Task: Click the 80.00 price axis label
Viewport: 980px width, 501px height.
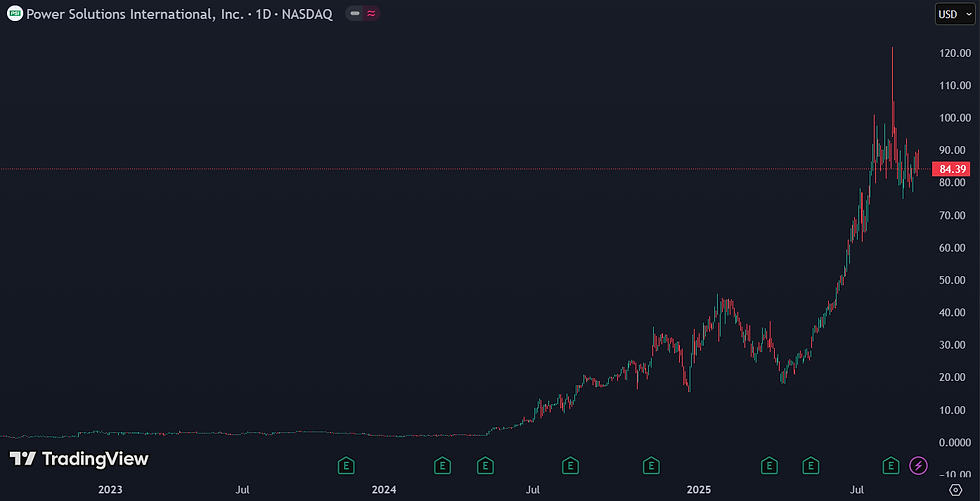Action: (x=953, y=183)
